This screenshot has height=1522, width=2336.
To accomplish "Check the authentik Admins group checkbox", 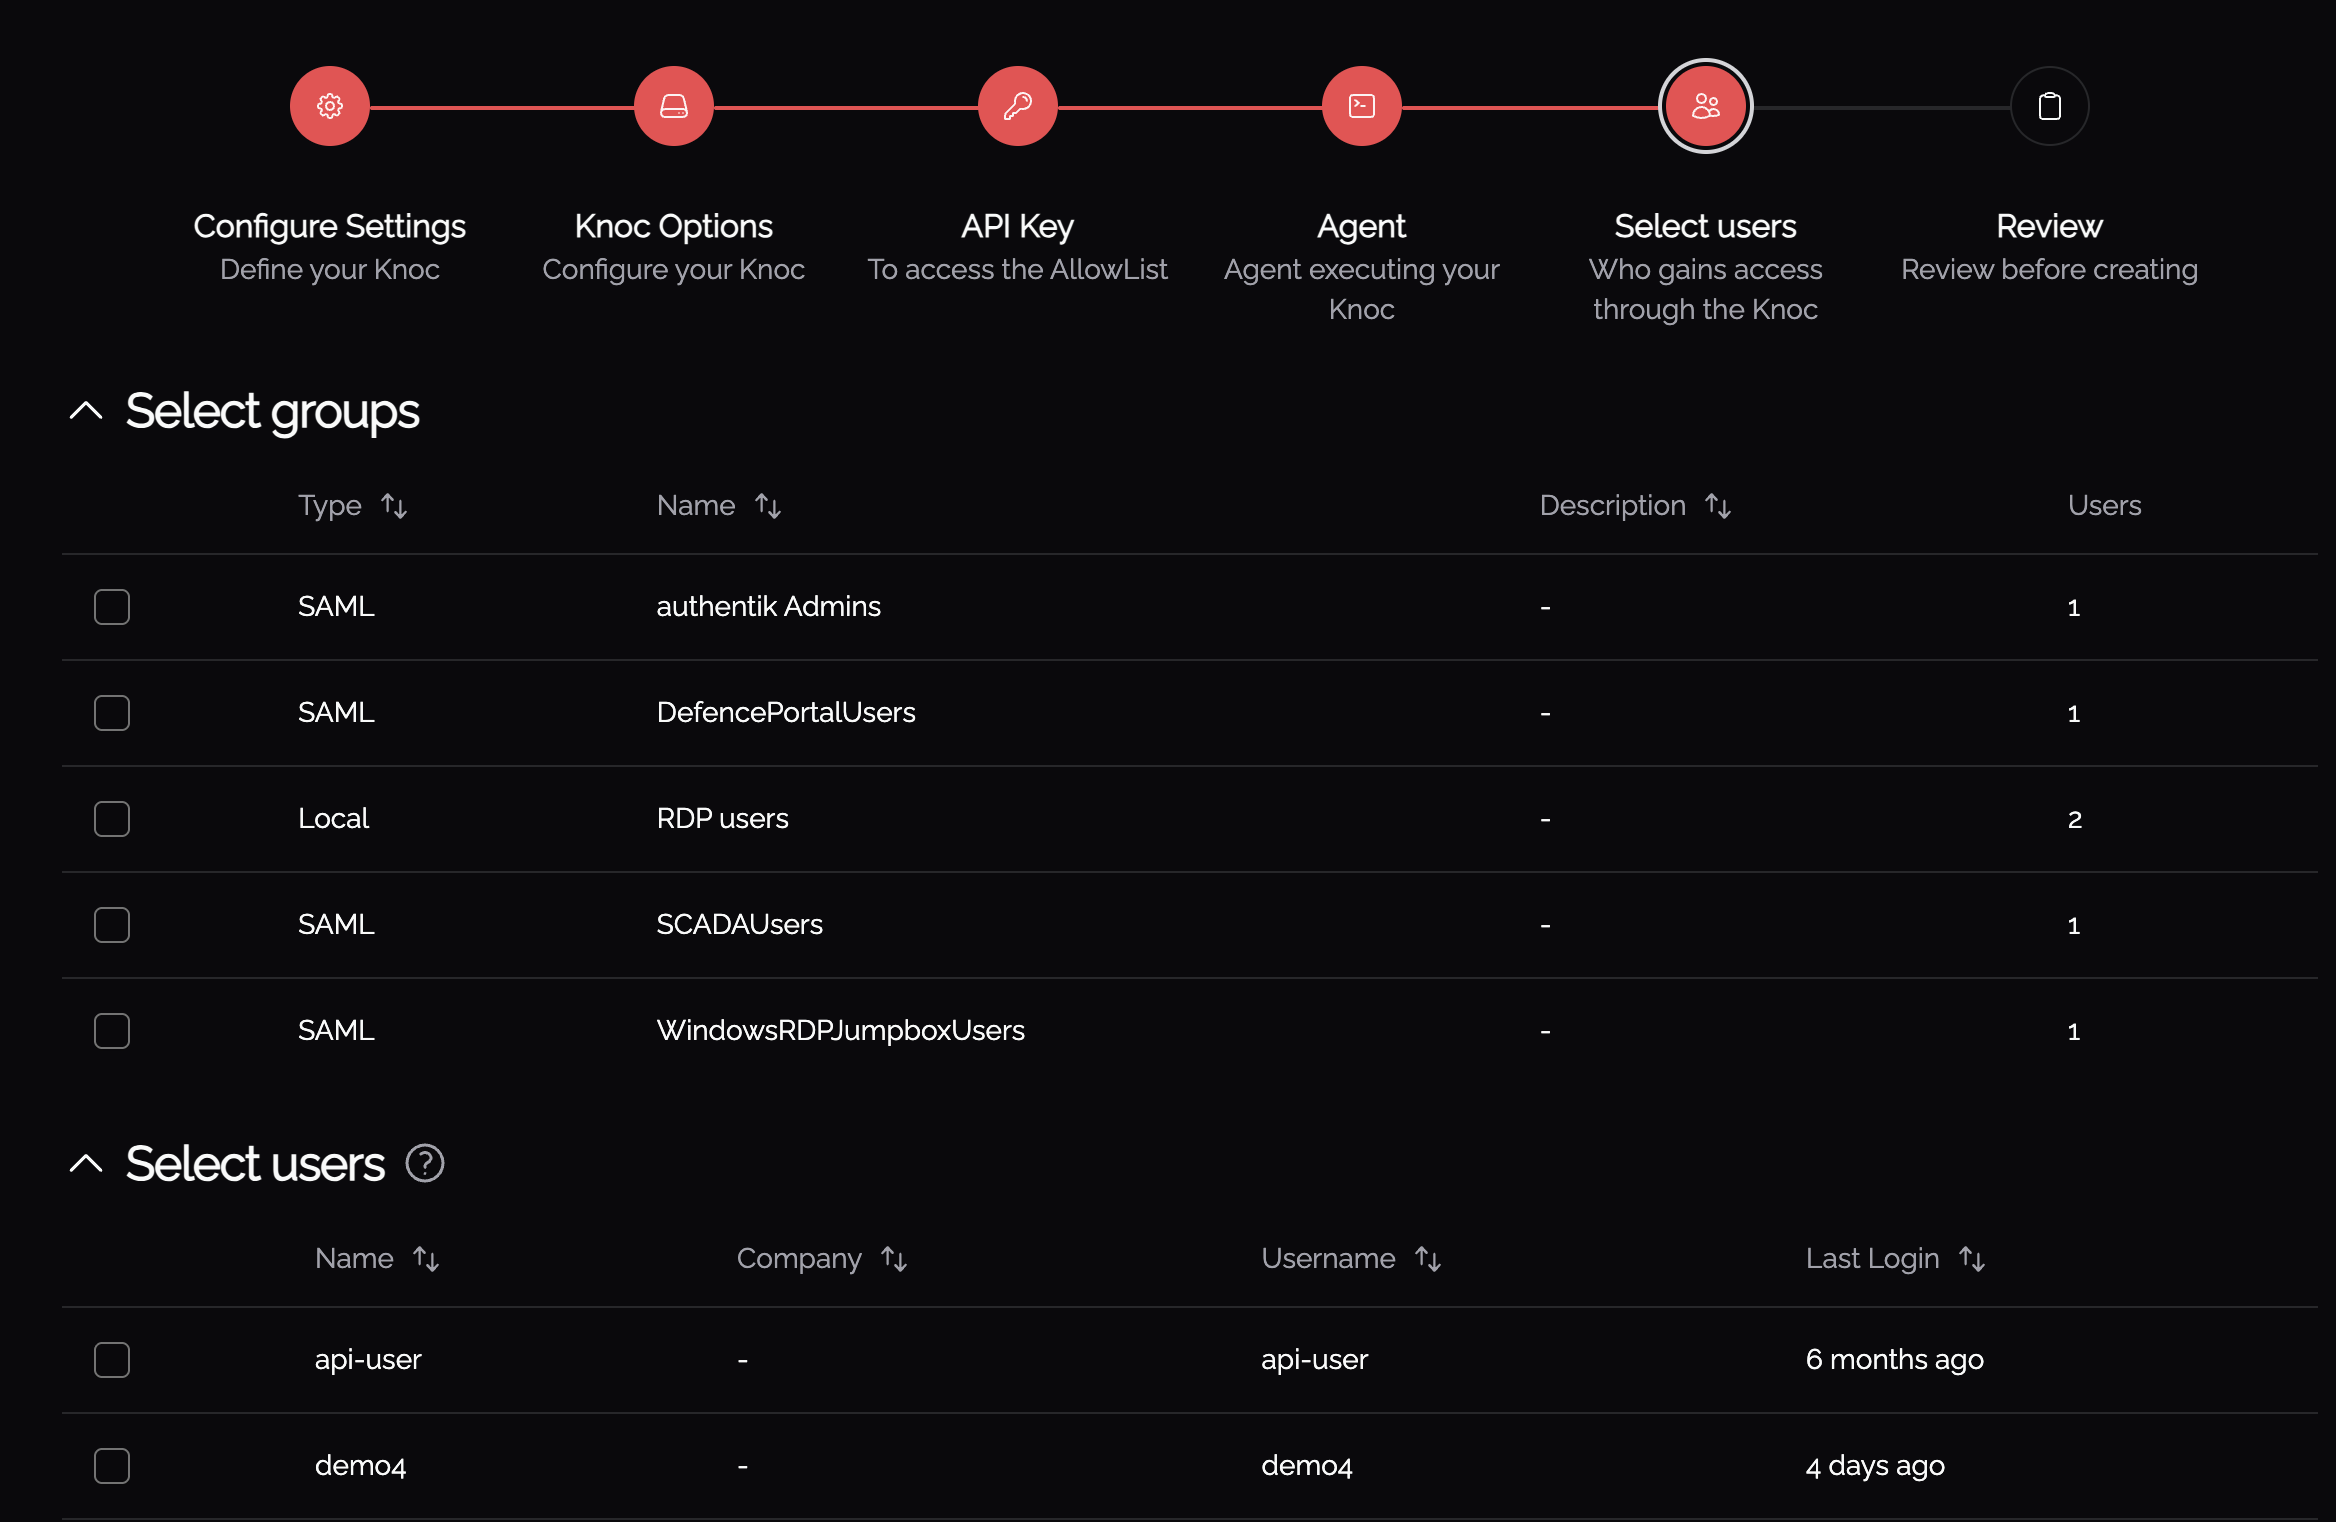I will coord(112,607).
